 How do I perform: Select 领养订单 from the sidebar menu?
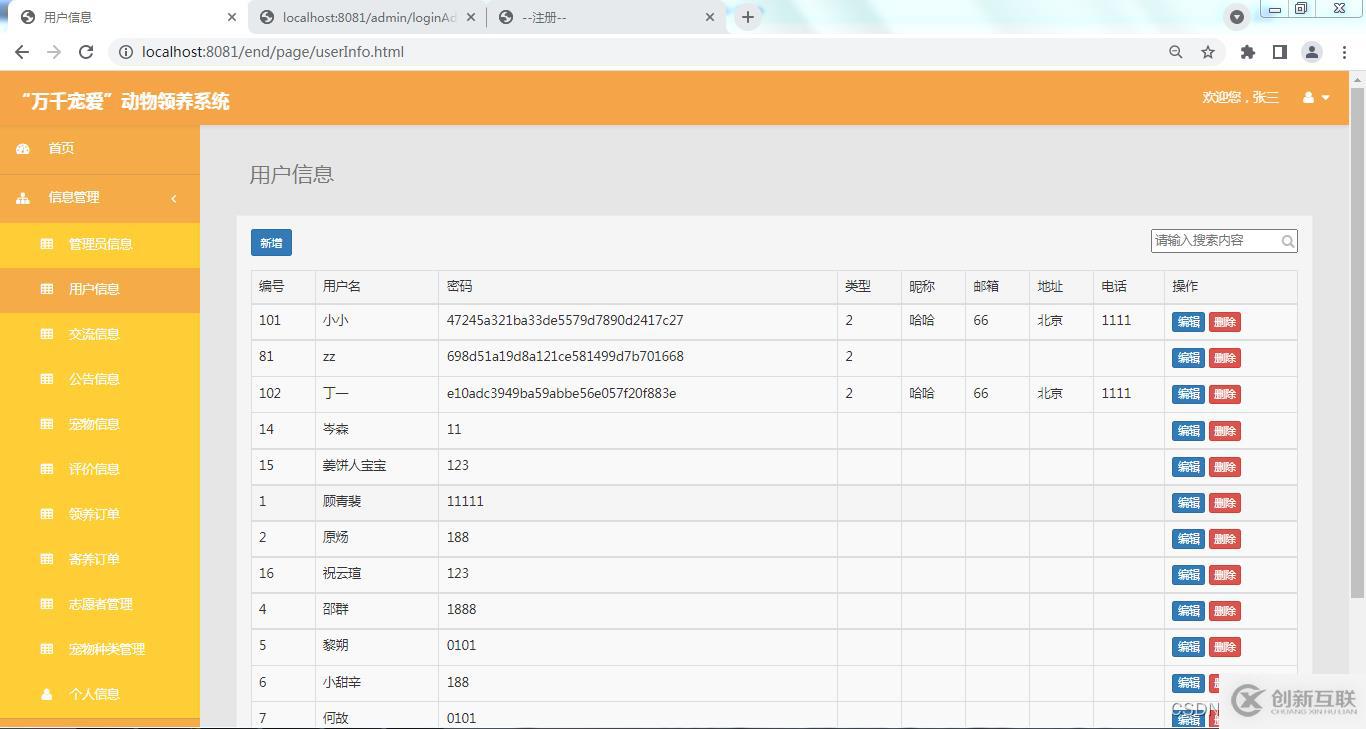tap(94, 514)
